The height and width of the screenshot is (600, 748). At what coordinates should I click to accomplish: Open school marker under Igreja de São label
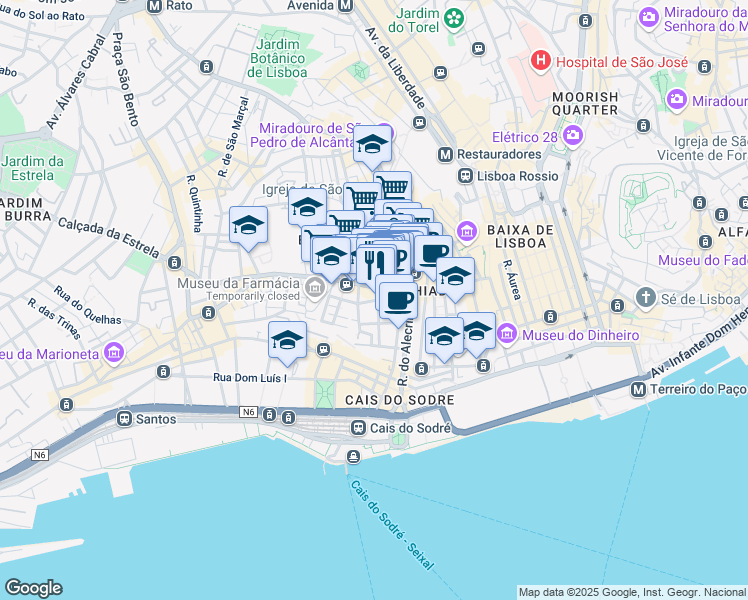[x=307, y=209]
